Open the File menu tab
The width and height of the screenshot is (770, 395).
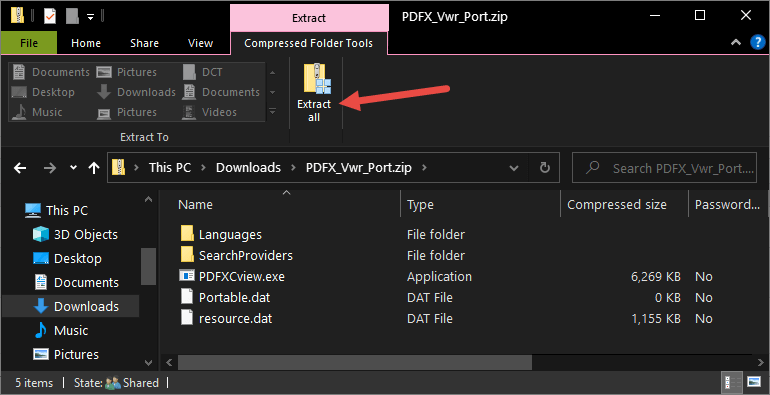(29, 43)
